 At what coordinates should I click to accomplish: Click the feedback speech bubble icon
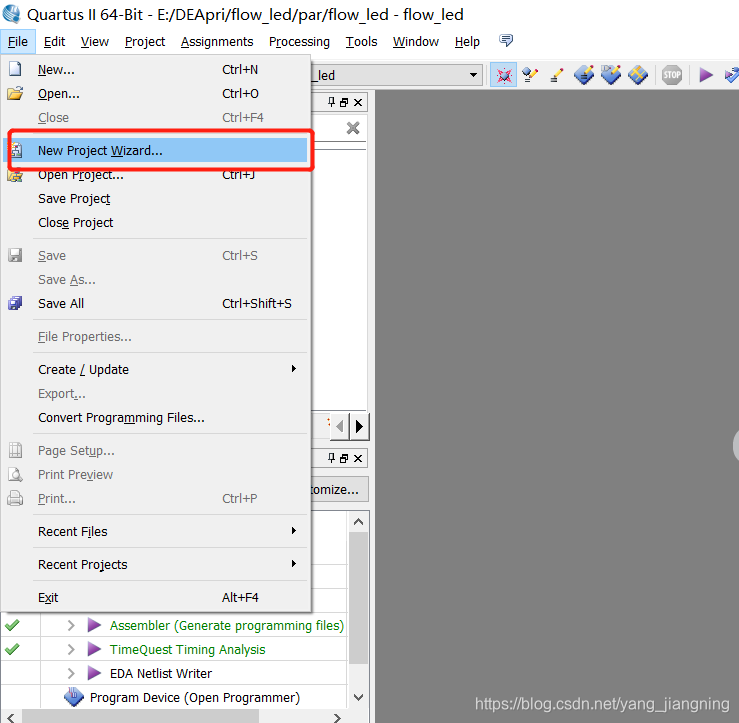coord(506,41)
